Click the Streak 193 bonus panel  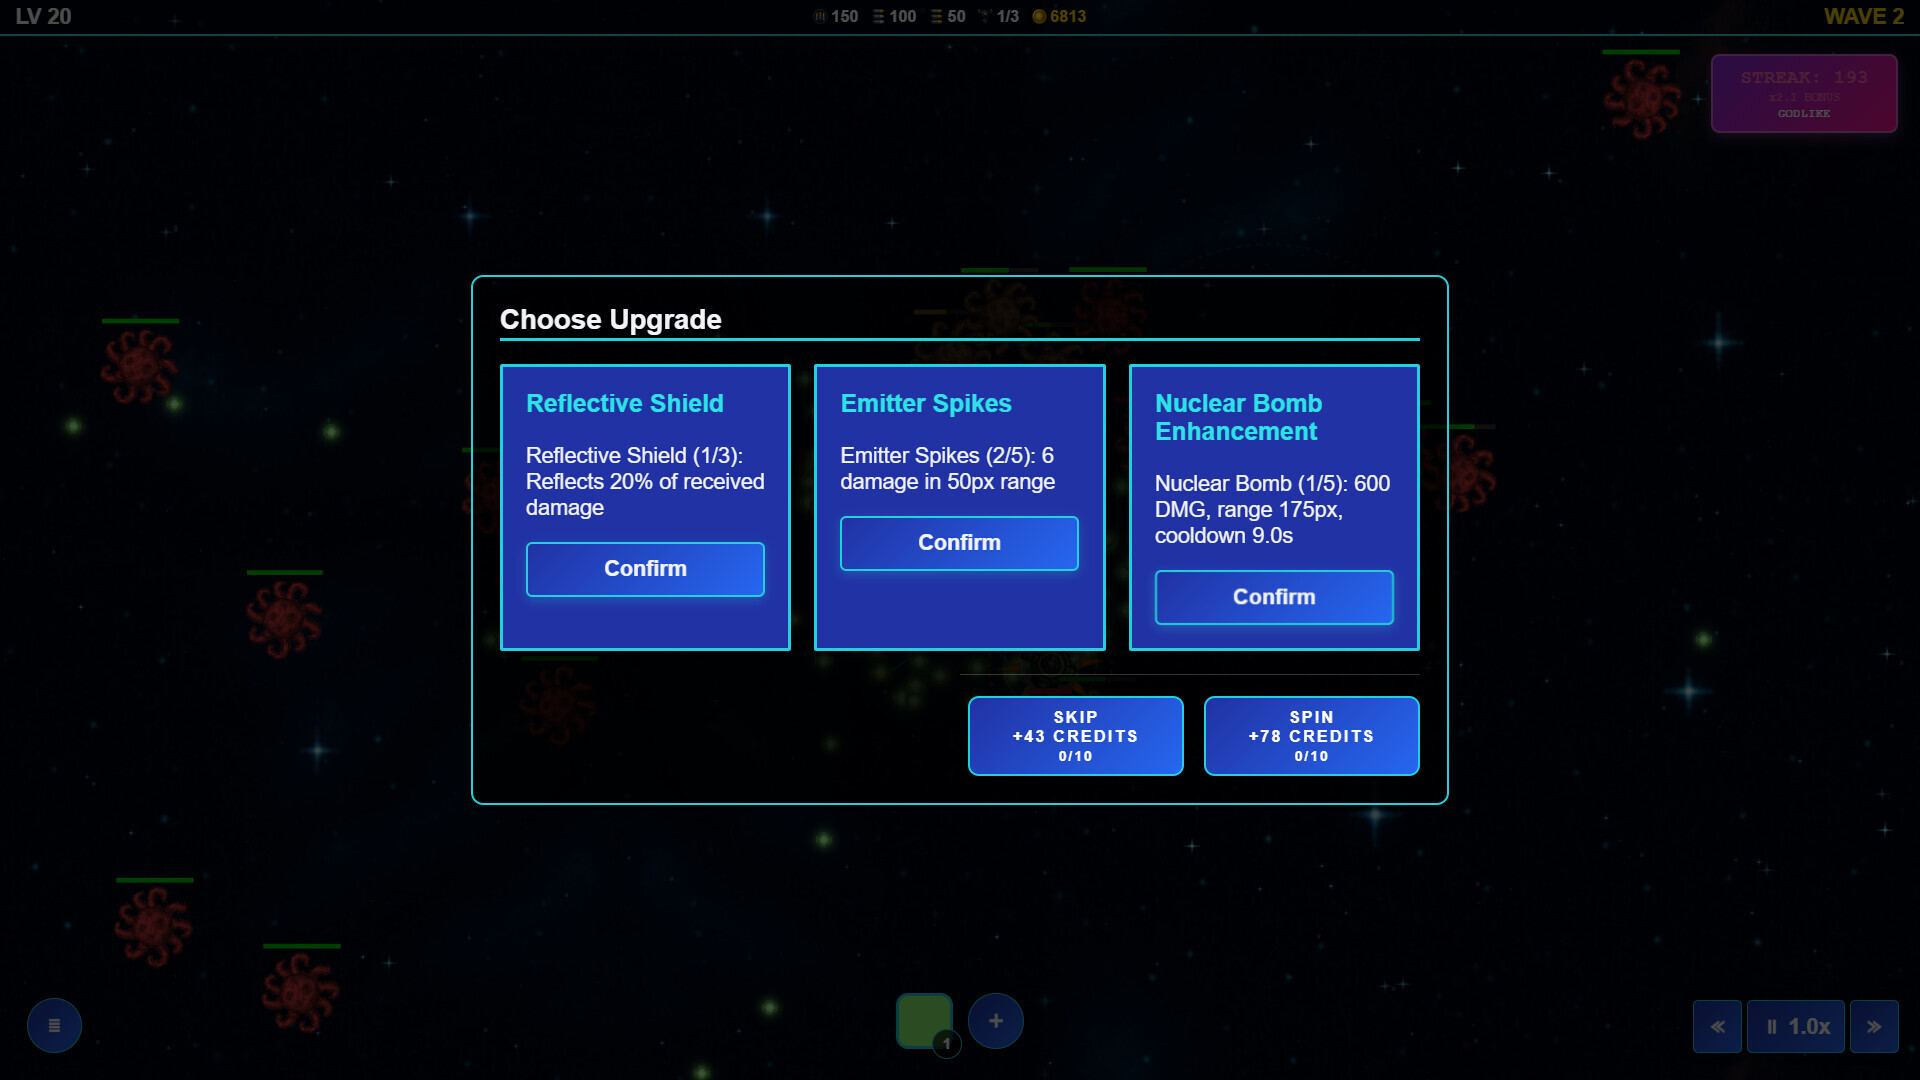point(1803,94)
